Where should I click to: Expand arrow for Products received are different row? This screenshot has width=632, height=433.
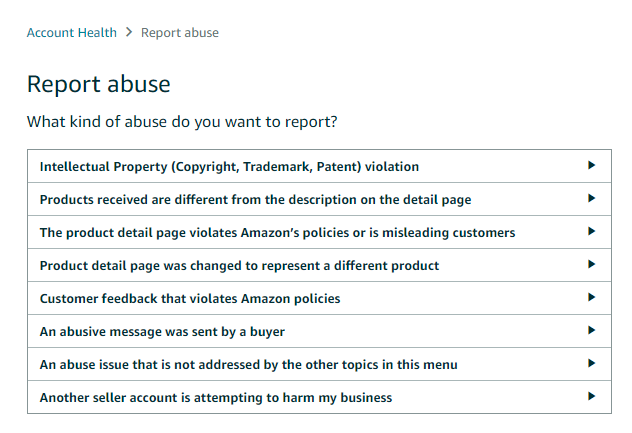[591, 198]
